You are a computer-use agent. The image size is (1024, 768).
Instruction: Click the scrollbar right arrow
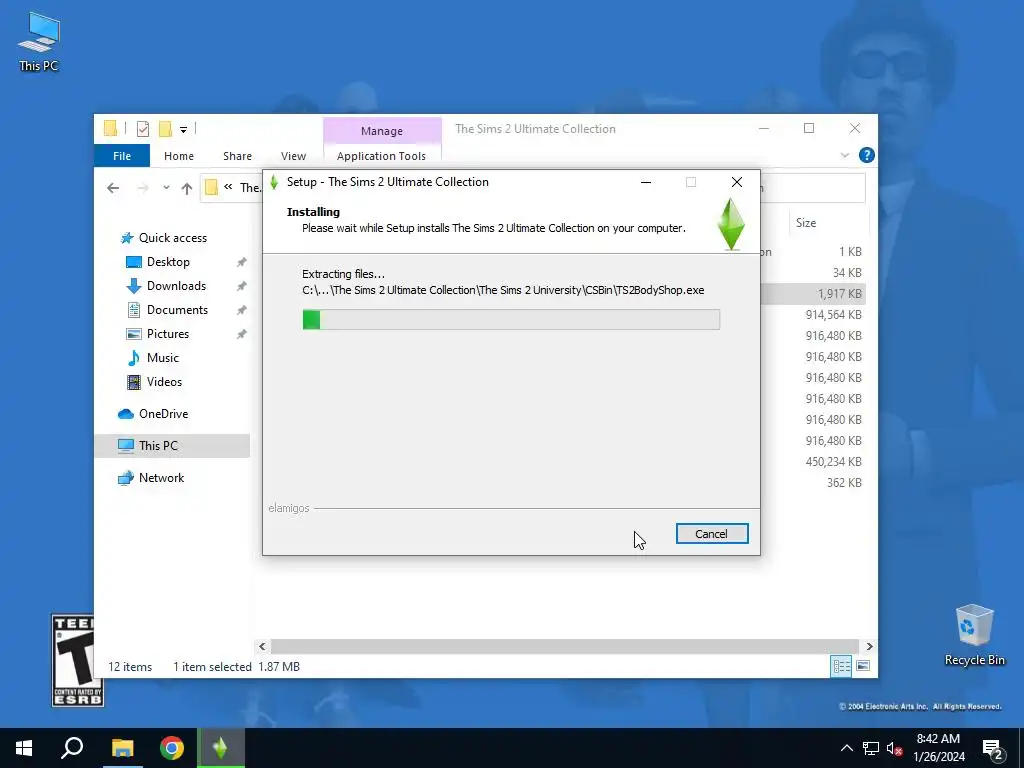[869, 647]
